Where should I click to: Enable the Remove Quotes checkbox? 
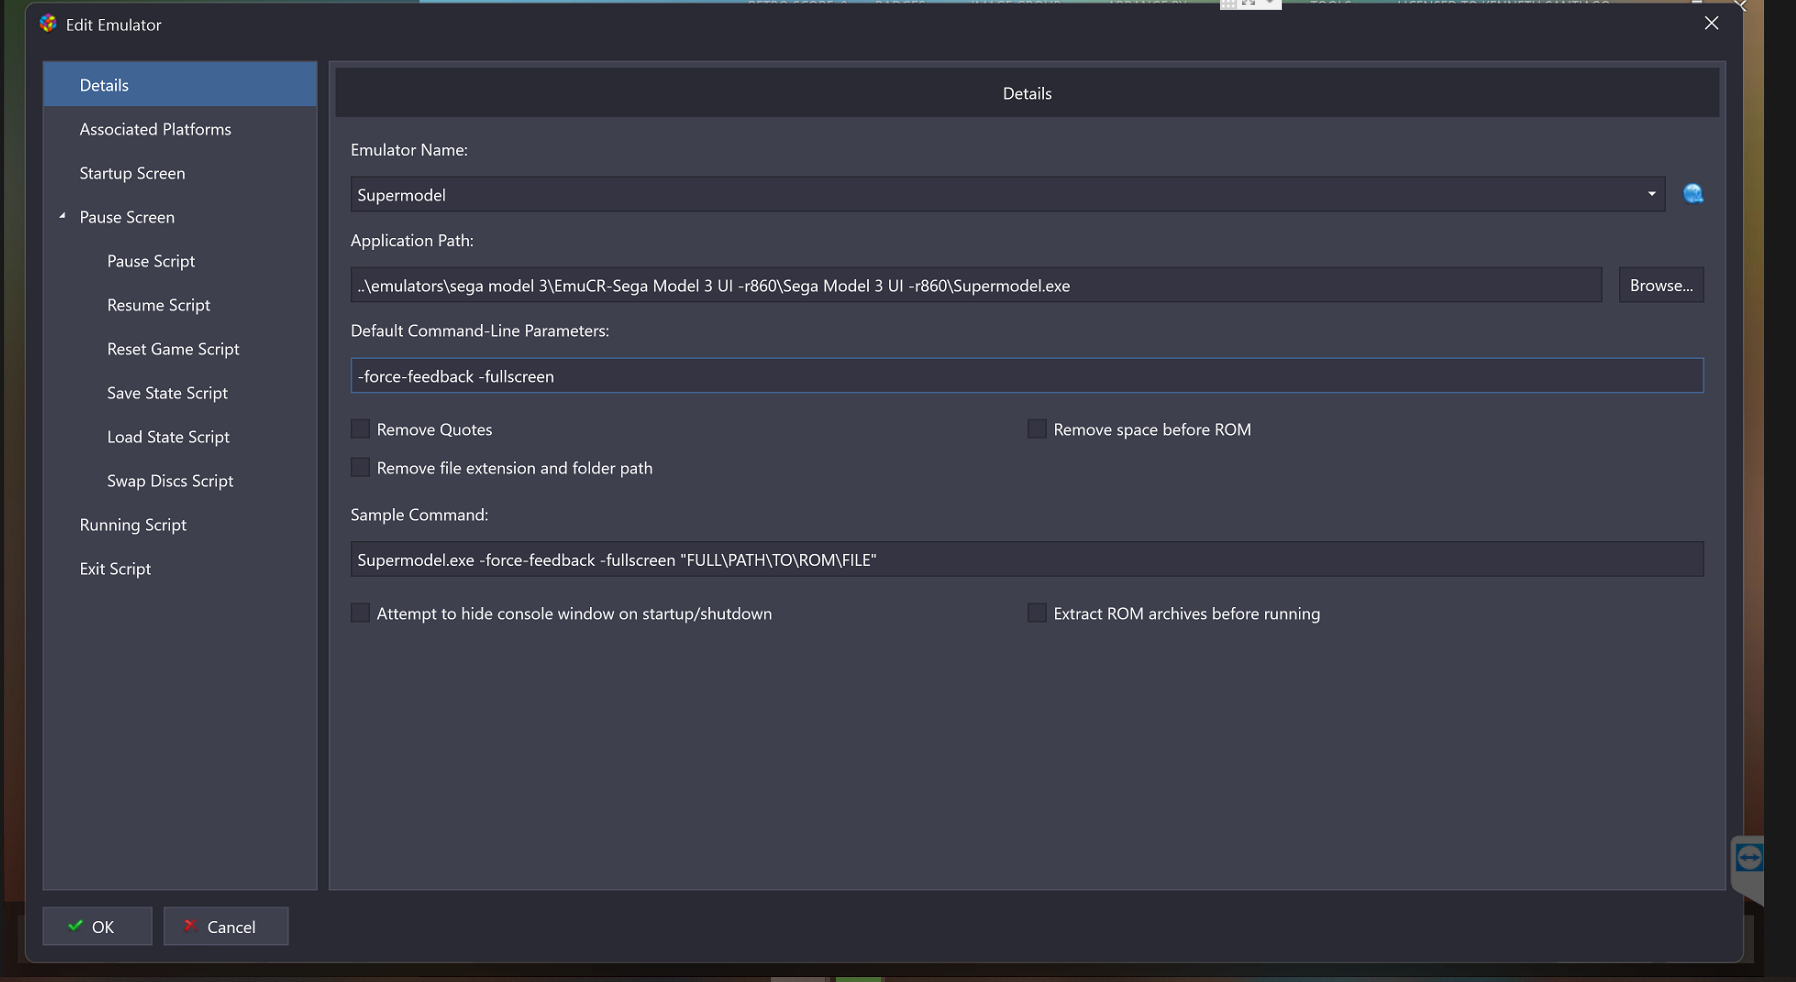click(x=360, y=429)
